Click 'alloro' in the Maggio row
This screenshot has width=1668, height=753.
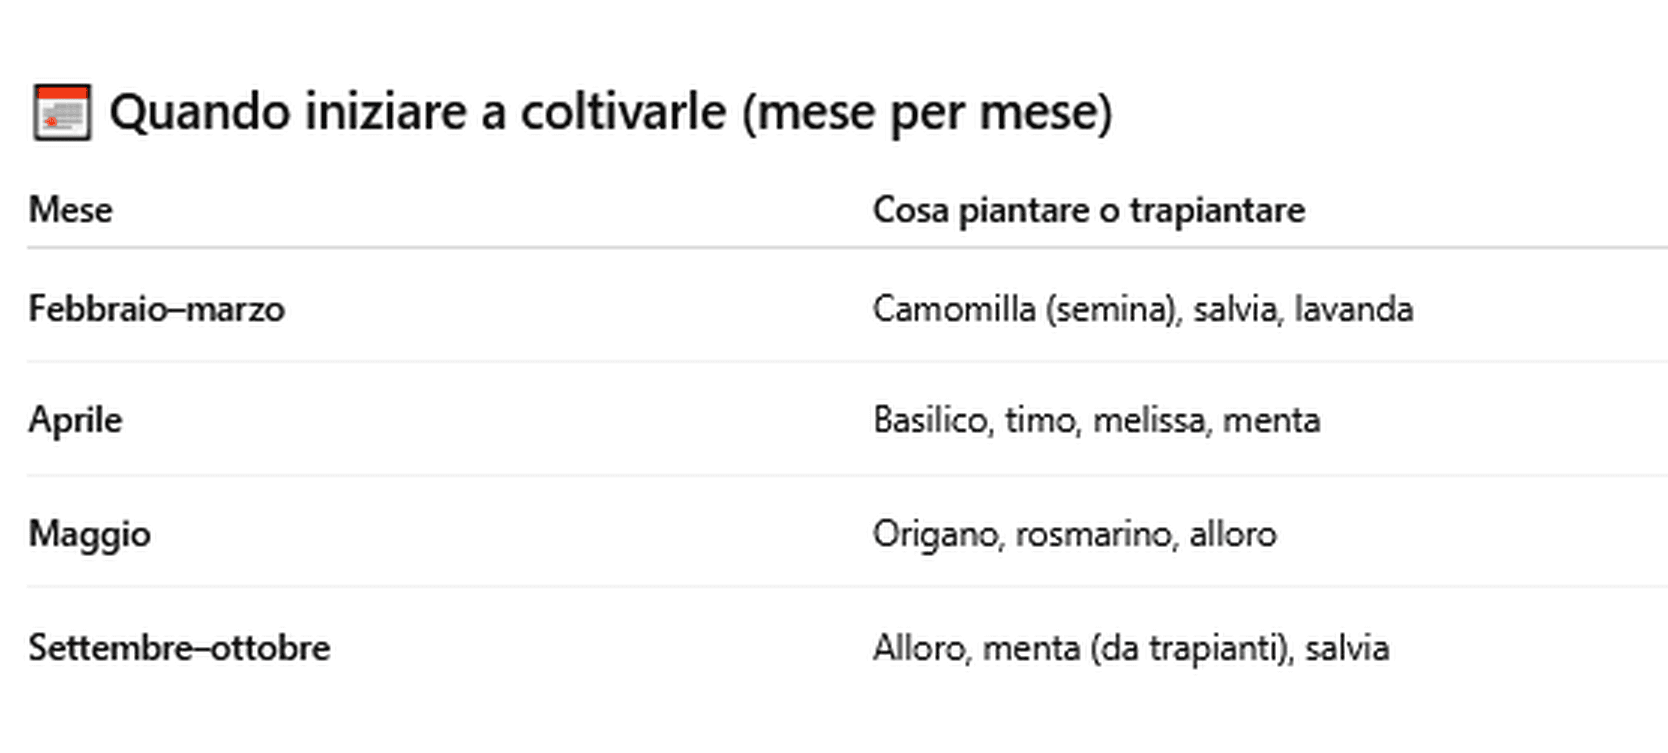[1232, 534]
